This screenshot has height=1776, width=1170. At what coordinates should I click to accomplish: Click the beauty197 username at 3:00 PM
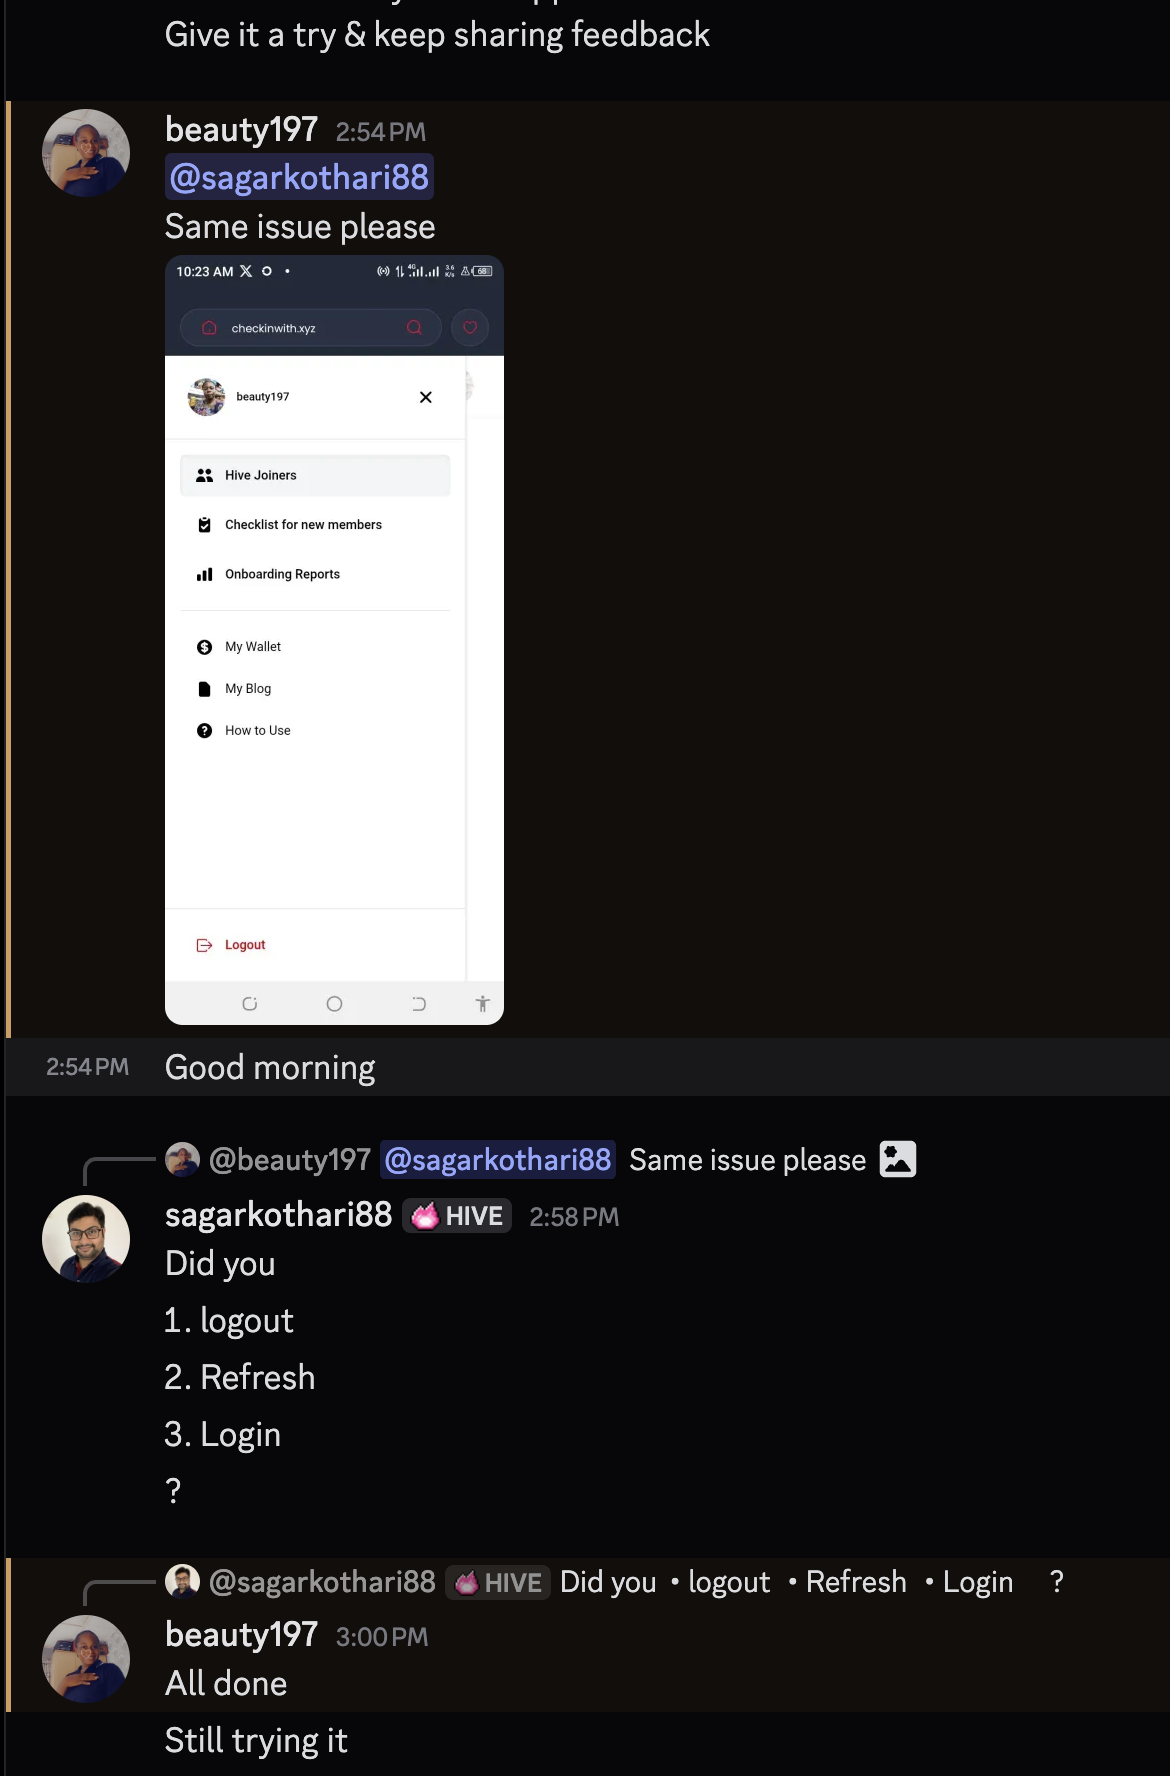coord(241,1635)
